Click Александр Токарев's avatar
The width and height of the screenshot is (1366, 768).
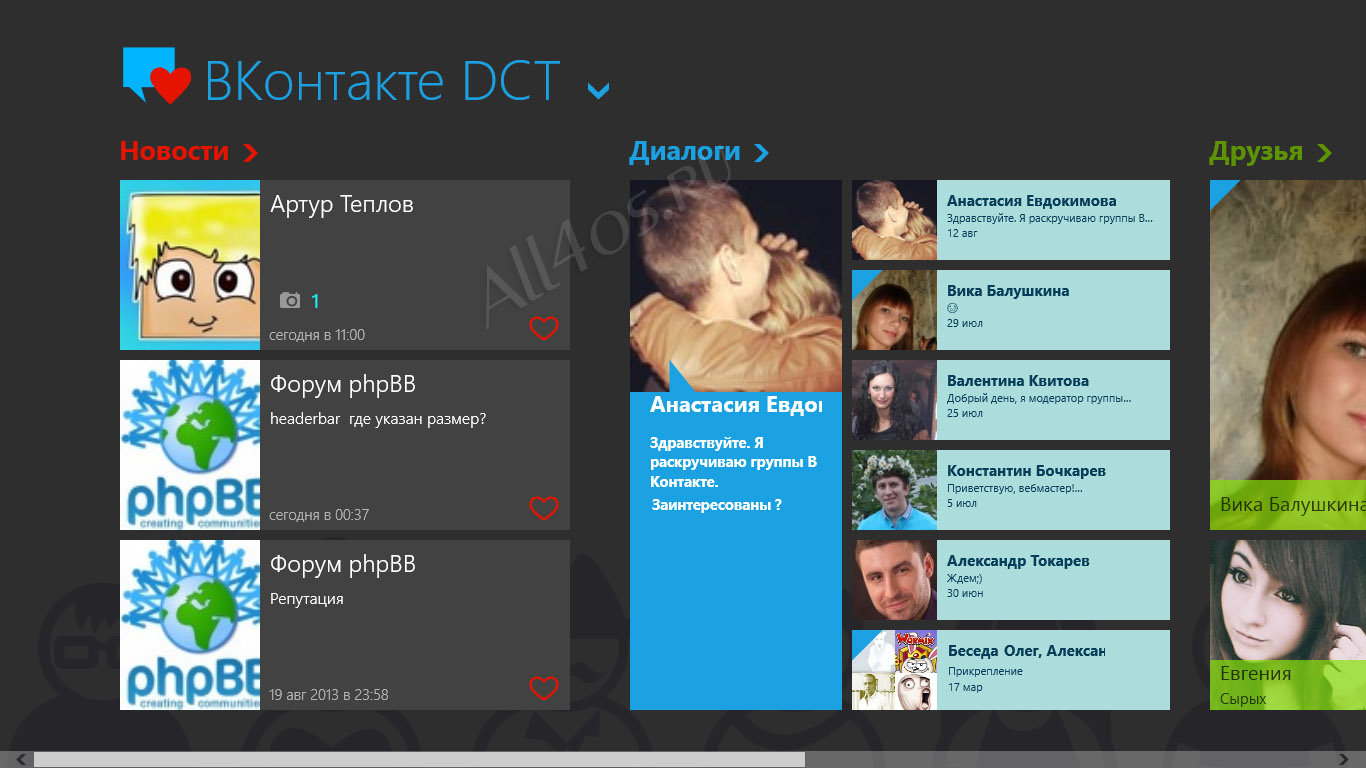click(x=894, y=580)
